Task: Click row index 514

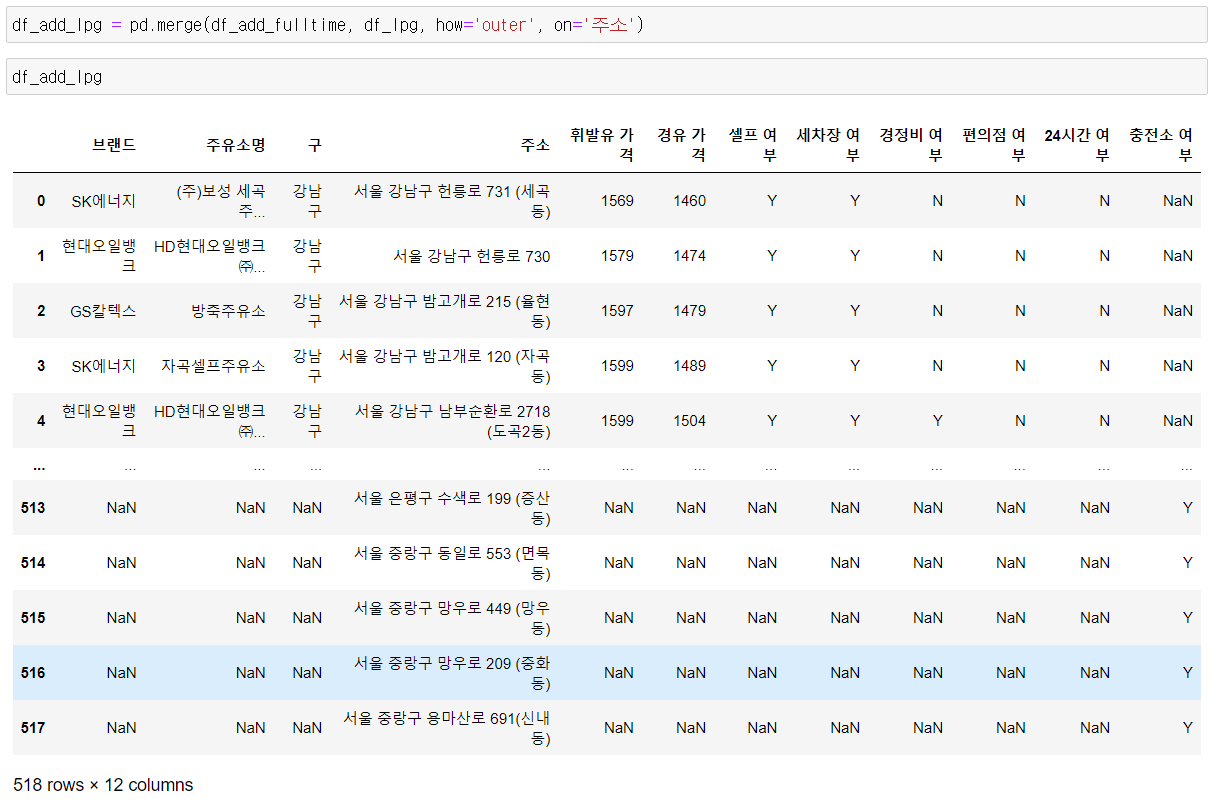Action: coord(33,563)
